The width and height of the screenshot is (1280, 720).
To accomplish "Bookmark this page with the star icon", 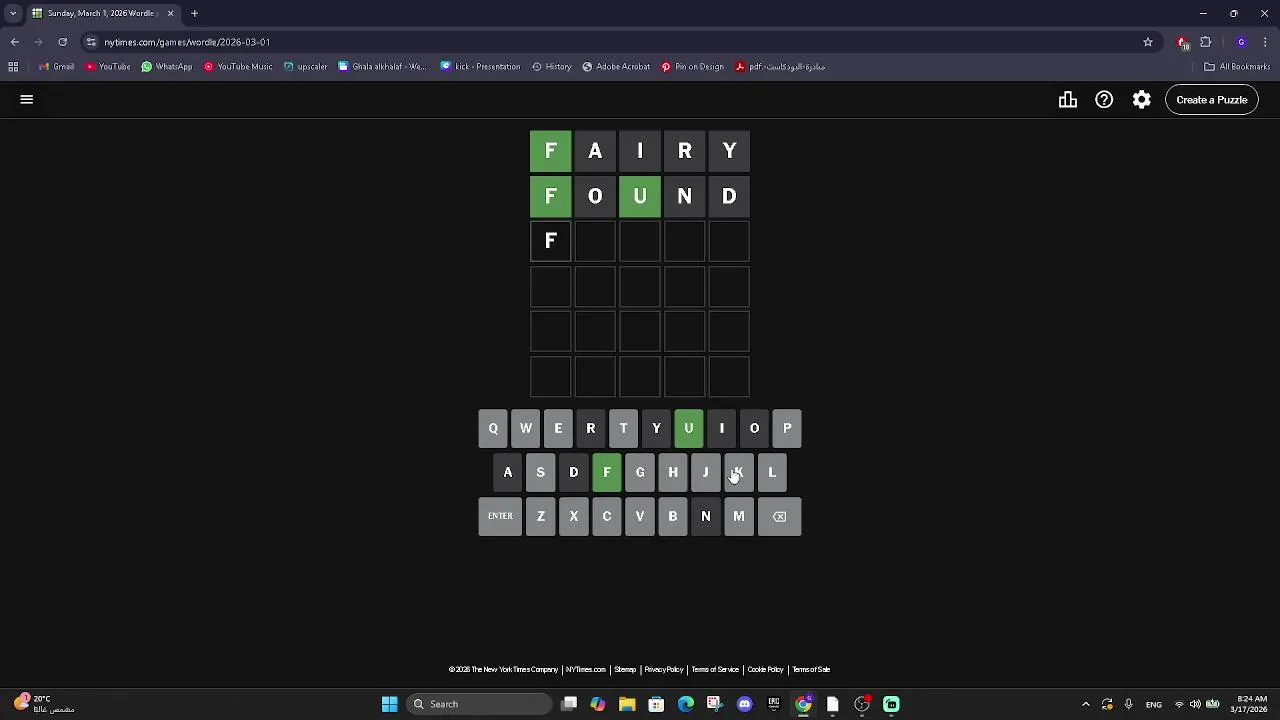I will click(1148, 42).
